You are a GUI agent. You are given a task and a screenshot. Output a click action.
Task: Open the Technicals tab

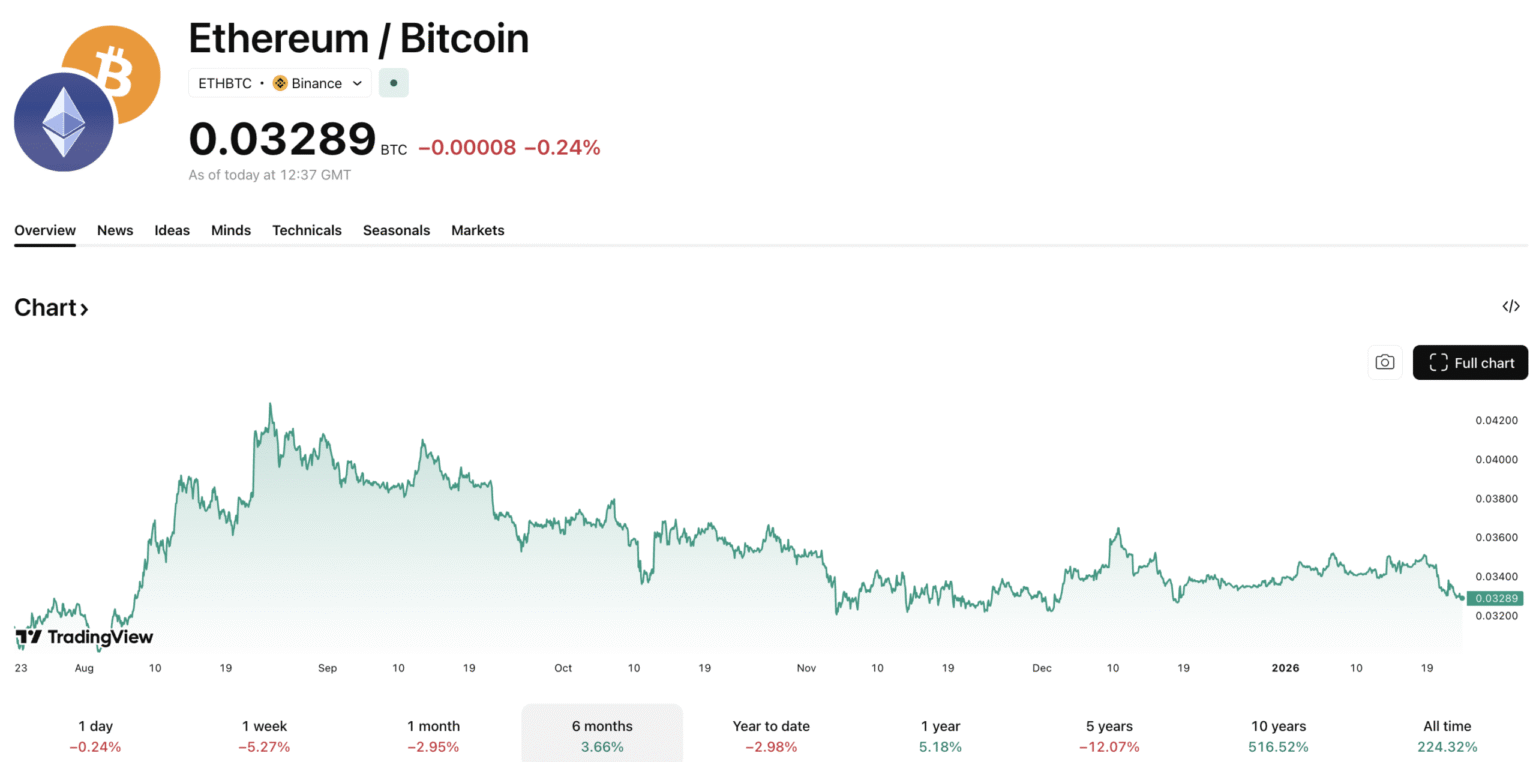coord(307,230)
